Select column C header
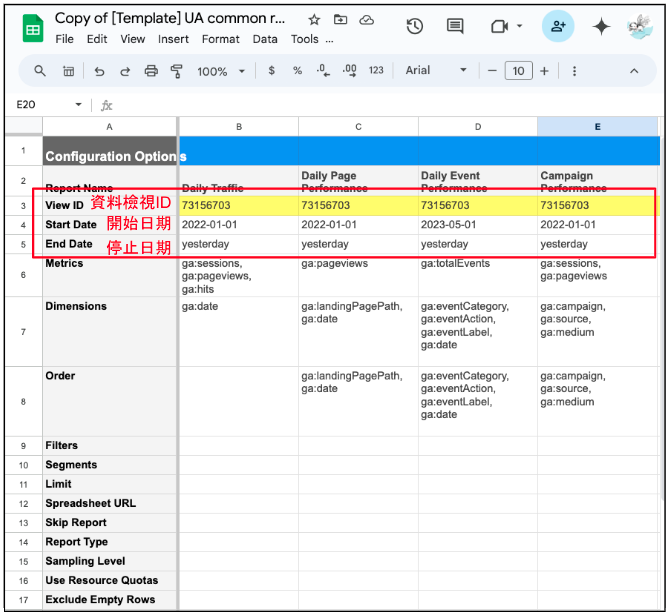669x615 pixels. [358, 127]
